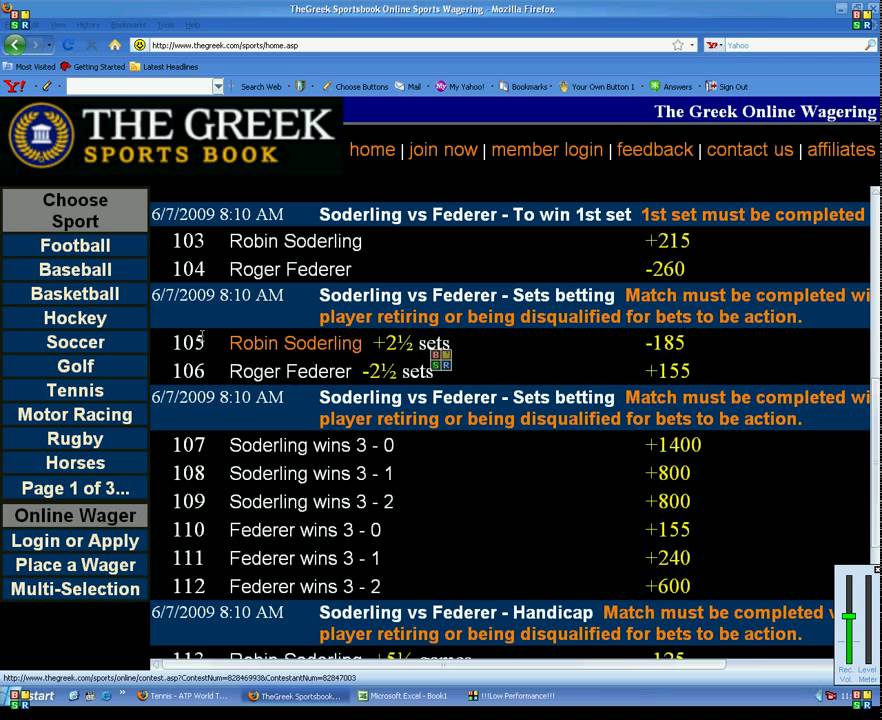Reload the current page
The image size is (882, 720).
[68, 45]
